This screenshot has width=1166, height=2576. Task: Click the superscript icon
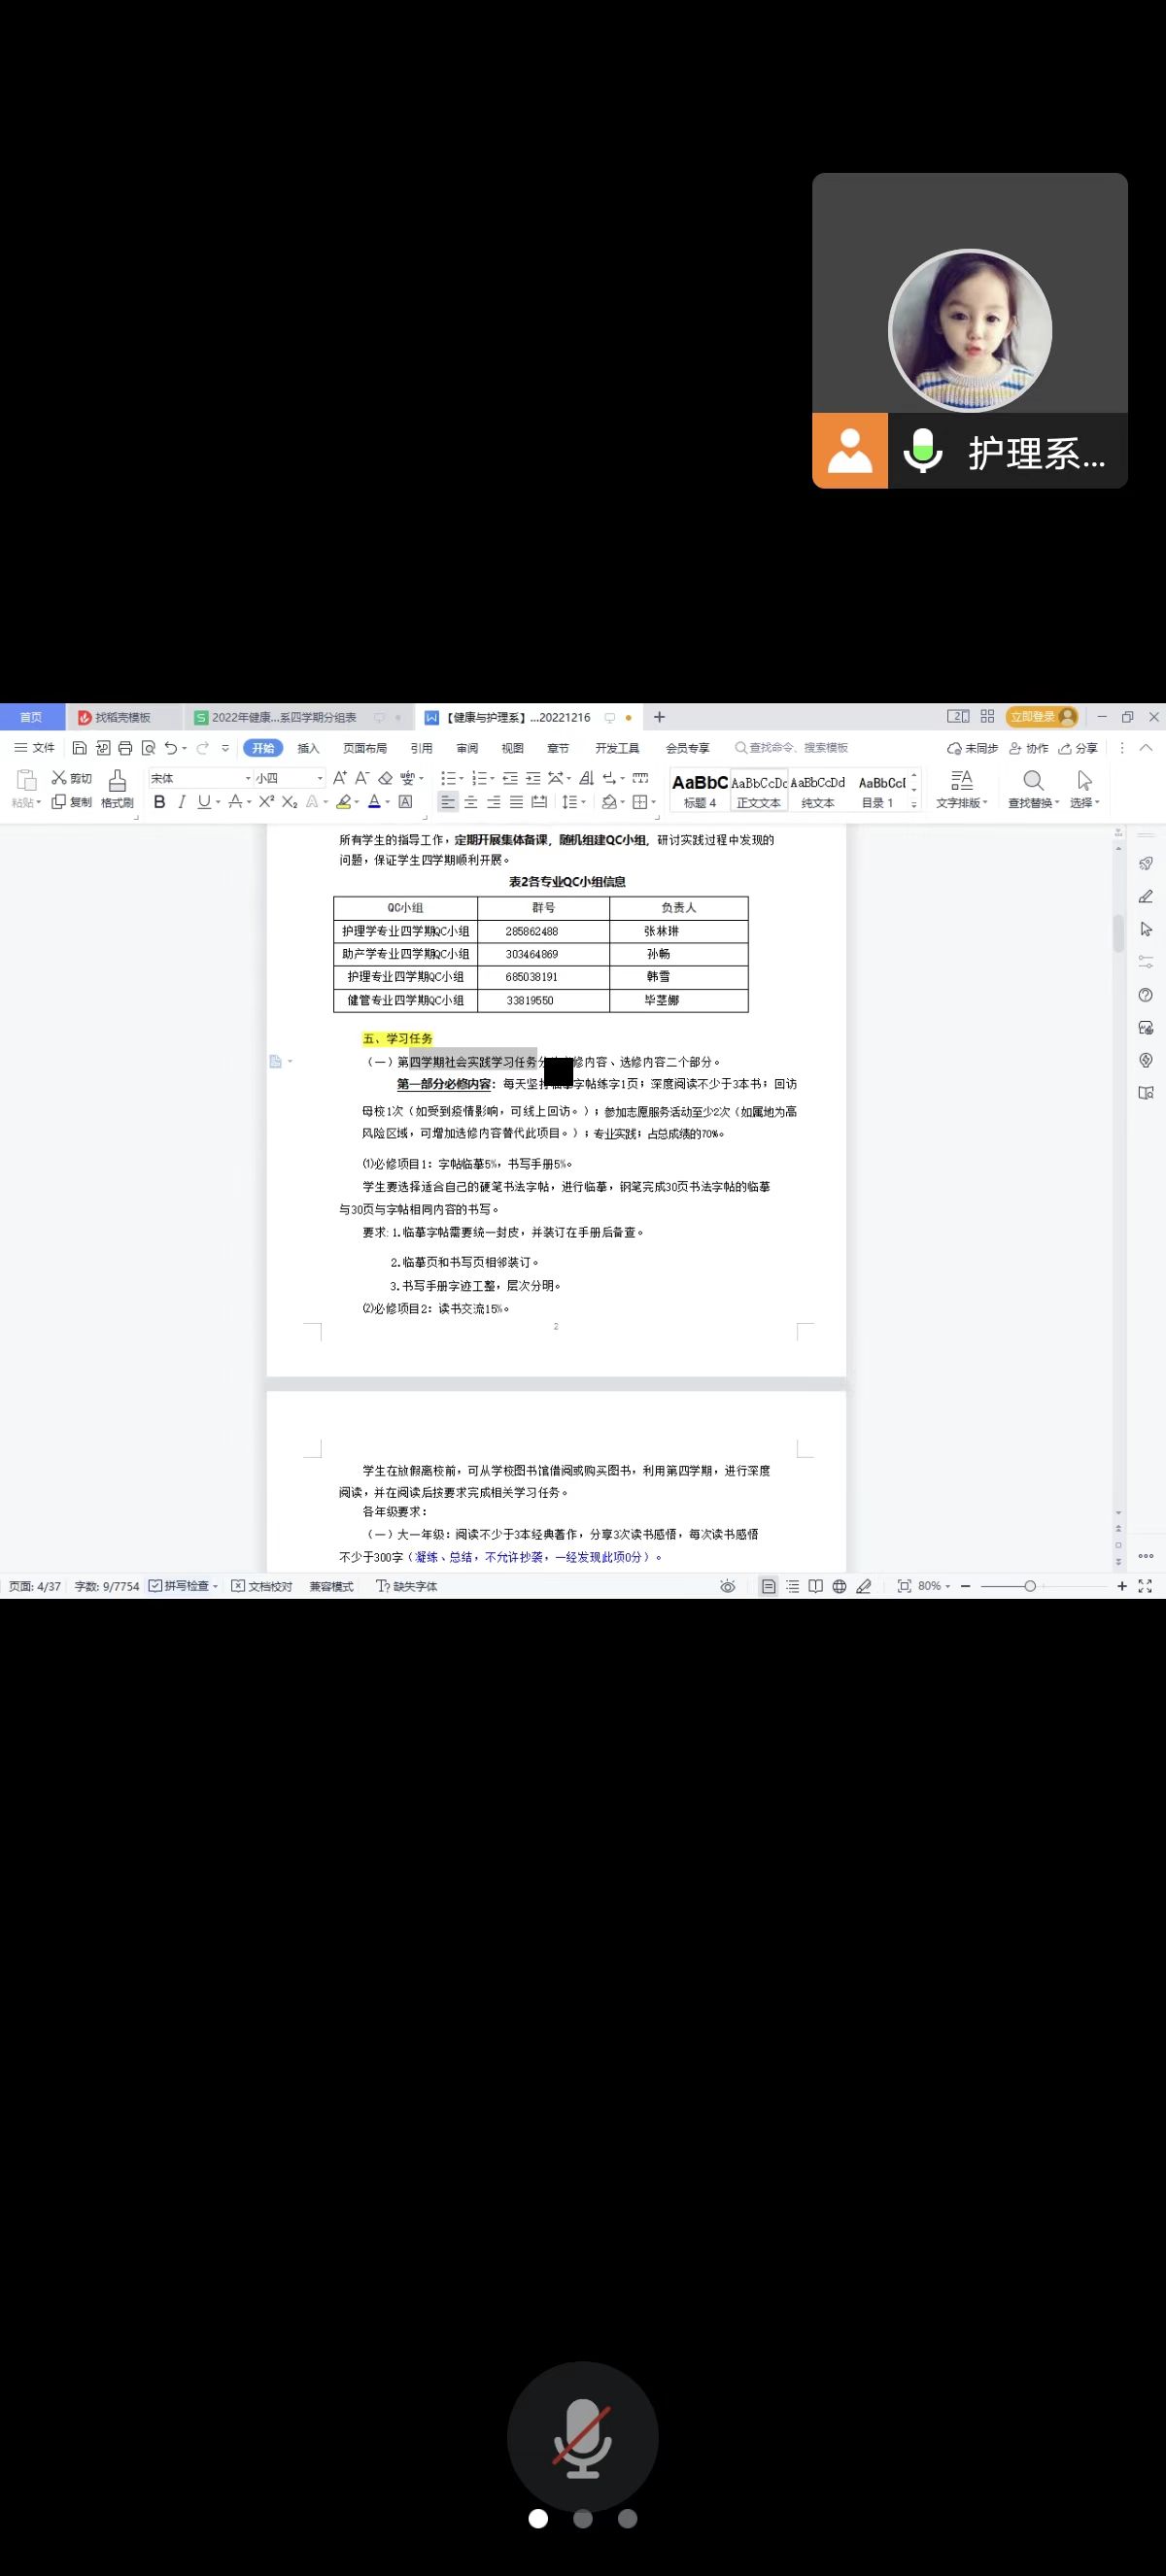266,802
